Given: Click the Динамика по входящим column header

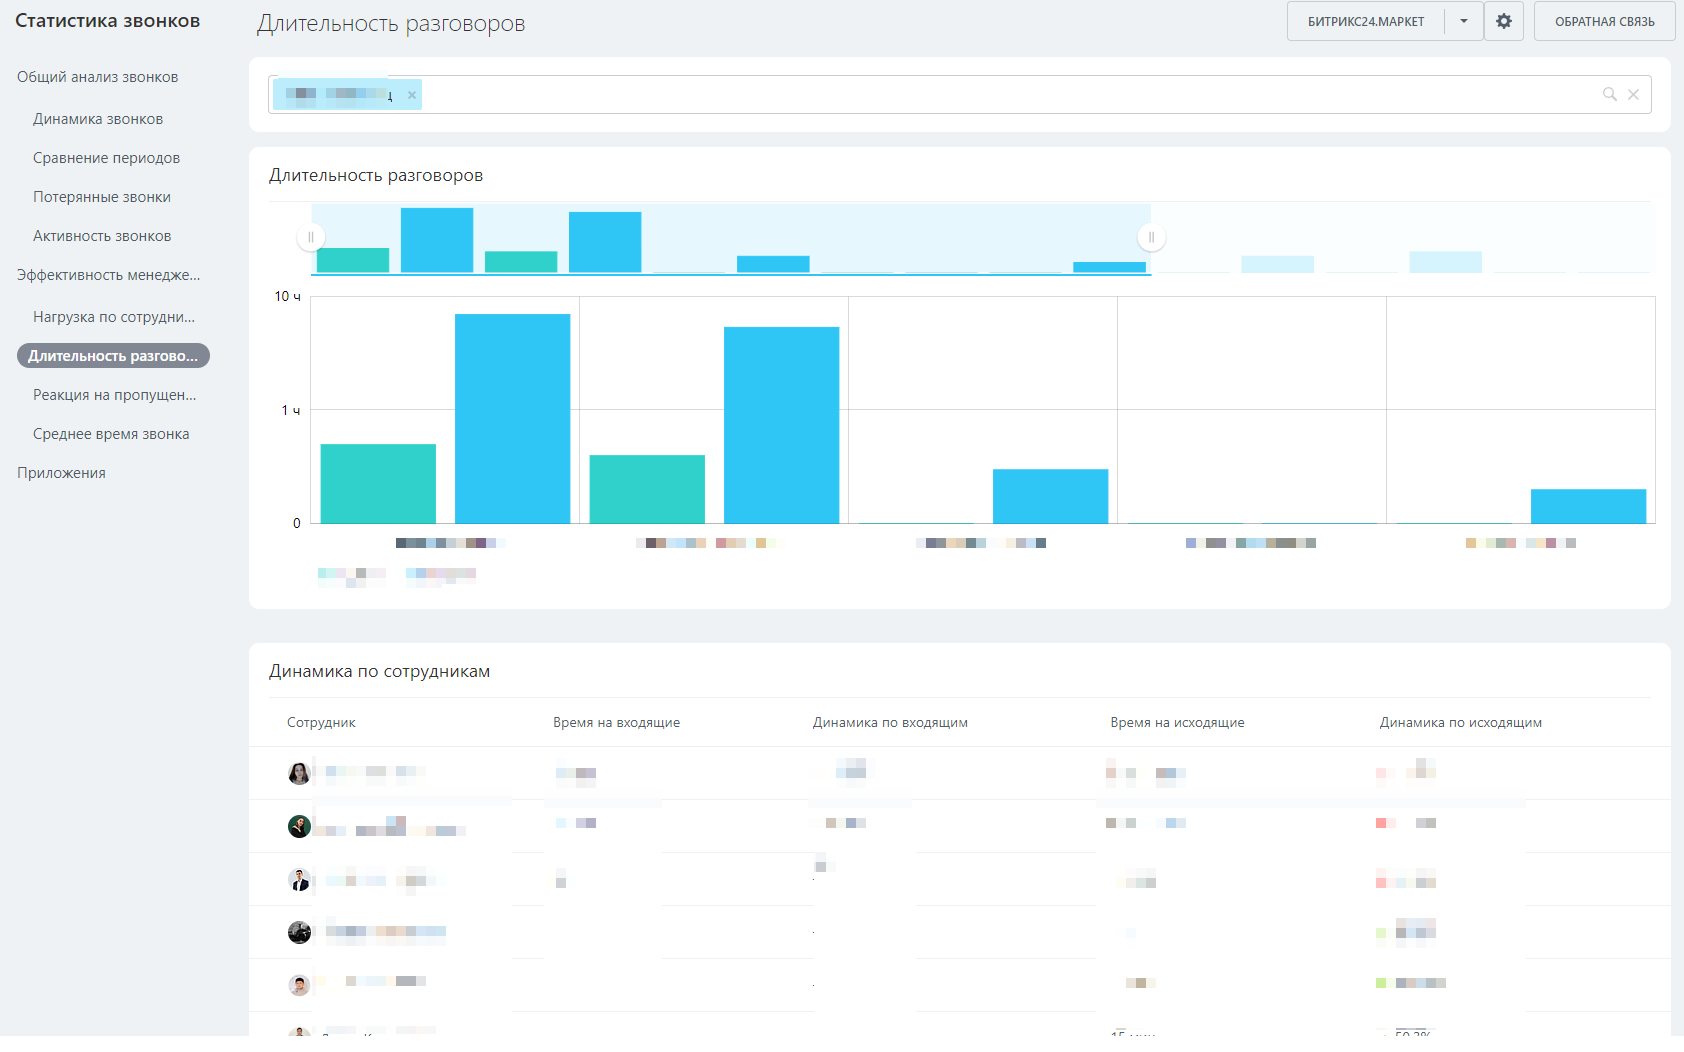Looking at the screenshot, I should tap(890, 722).
